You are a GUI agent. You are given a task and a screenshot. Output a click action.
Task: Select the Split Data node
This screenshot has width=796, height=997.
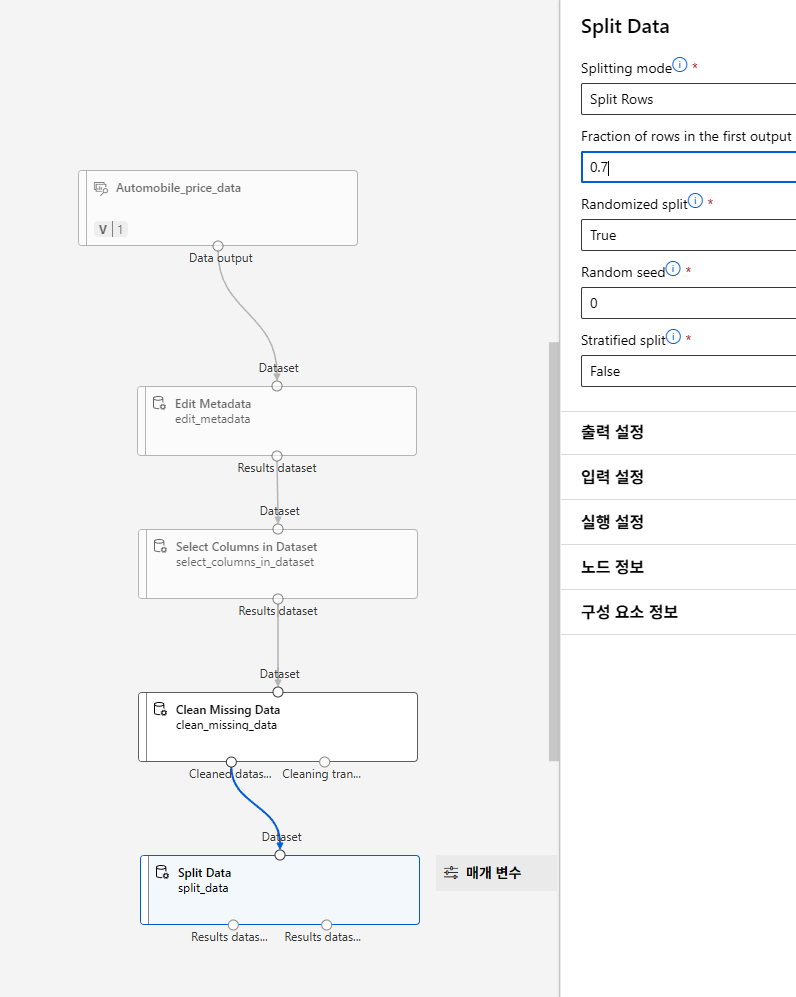click(280, 890)
